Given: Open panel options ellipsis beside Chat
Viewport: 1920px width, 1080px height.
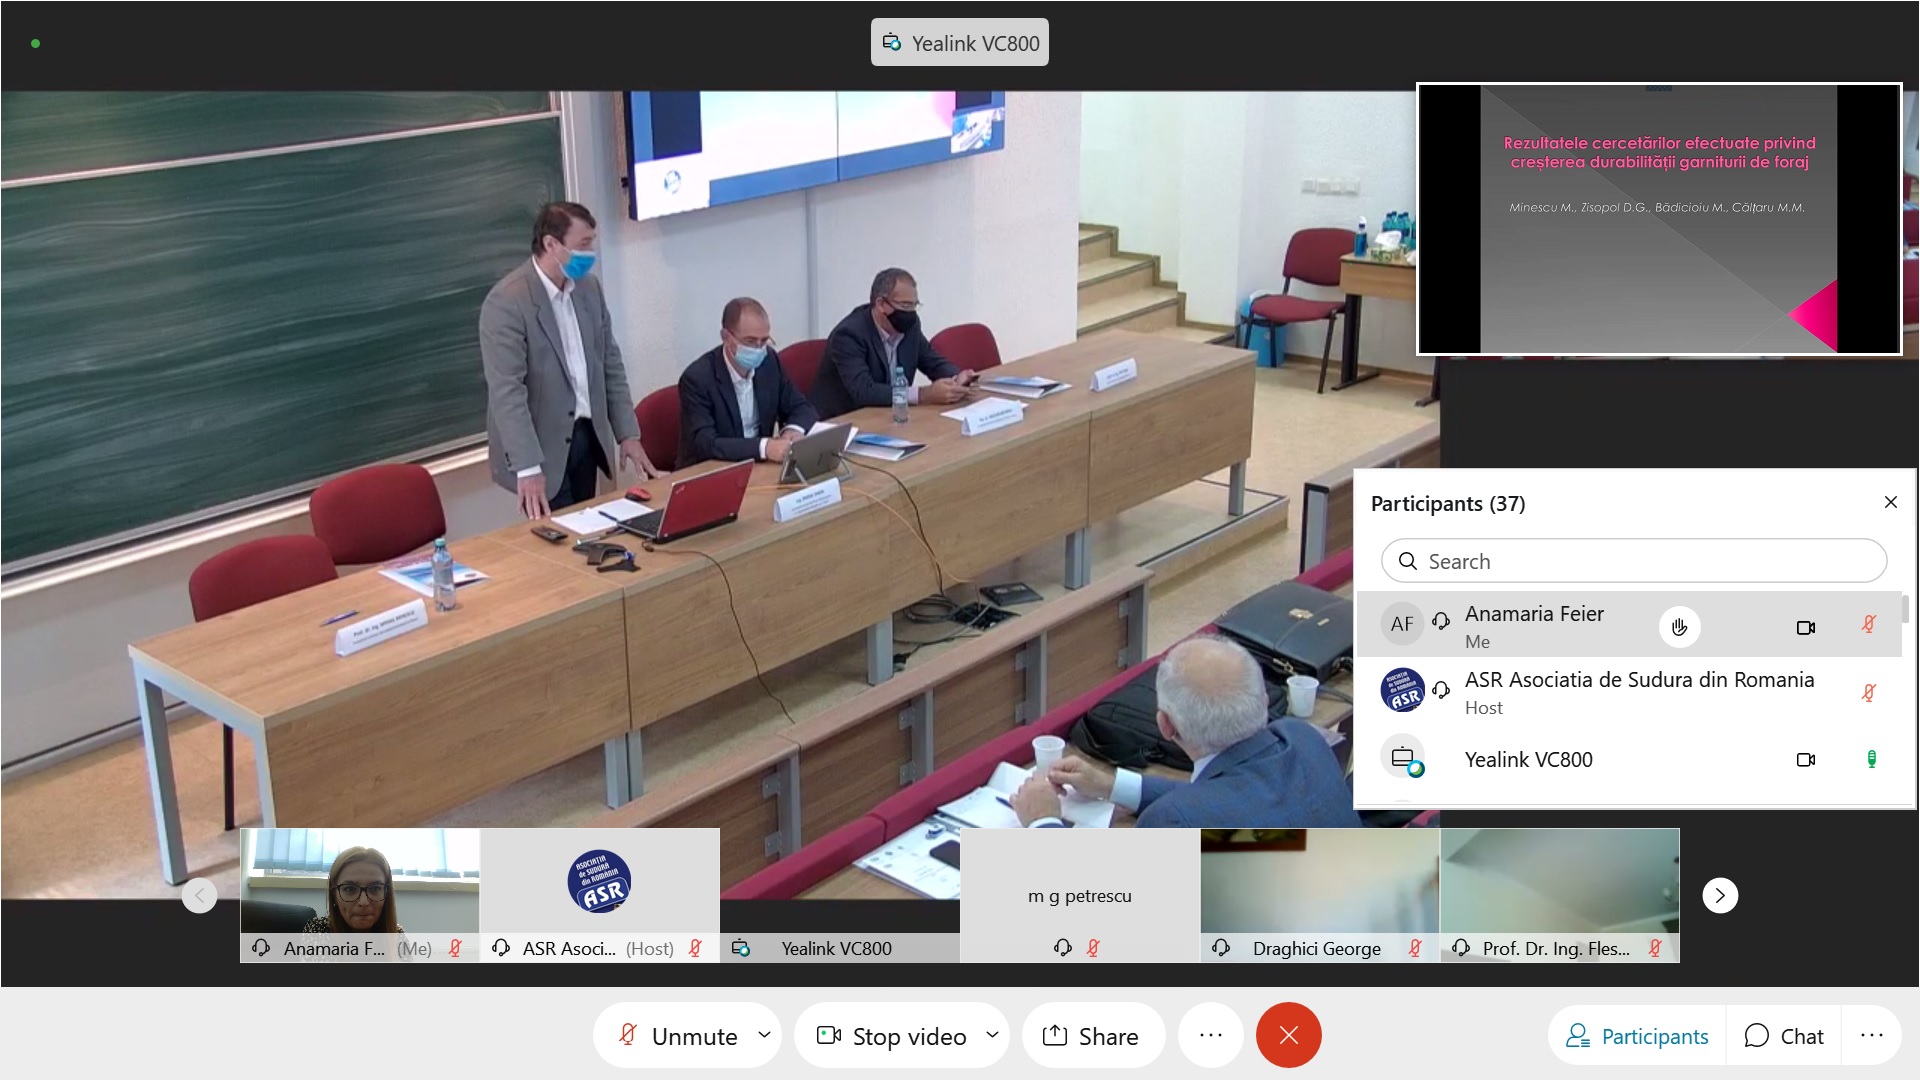Looking at the screenshot, I should [x=1871, y=1036].
